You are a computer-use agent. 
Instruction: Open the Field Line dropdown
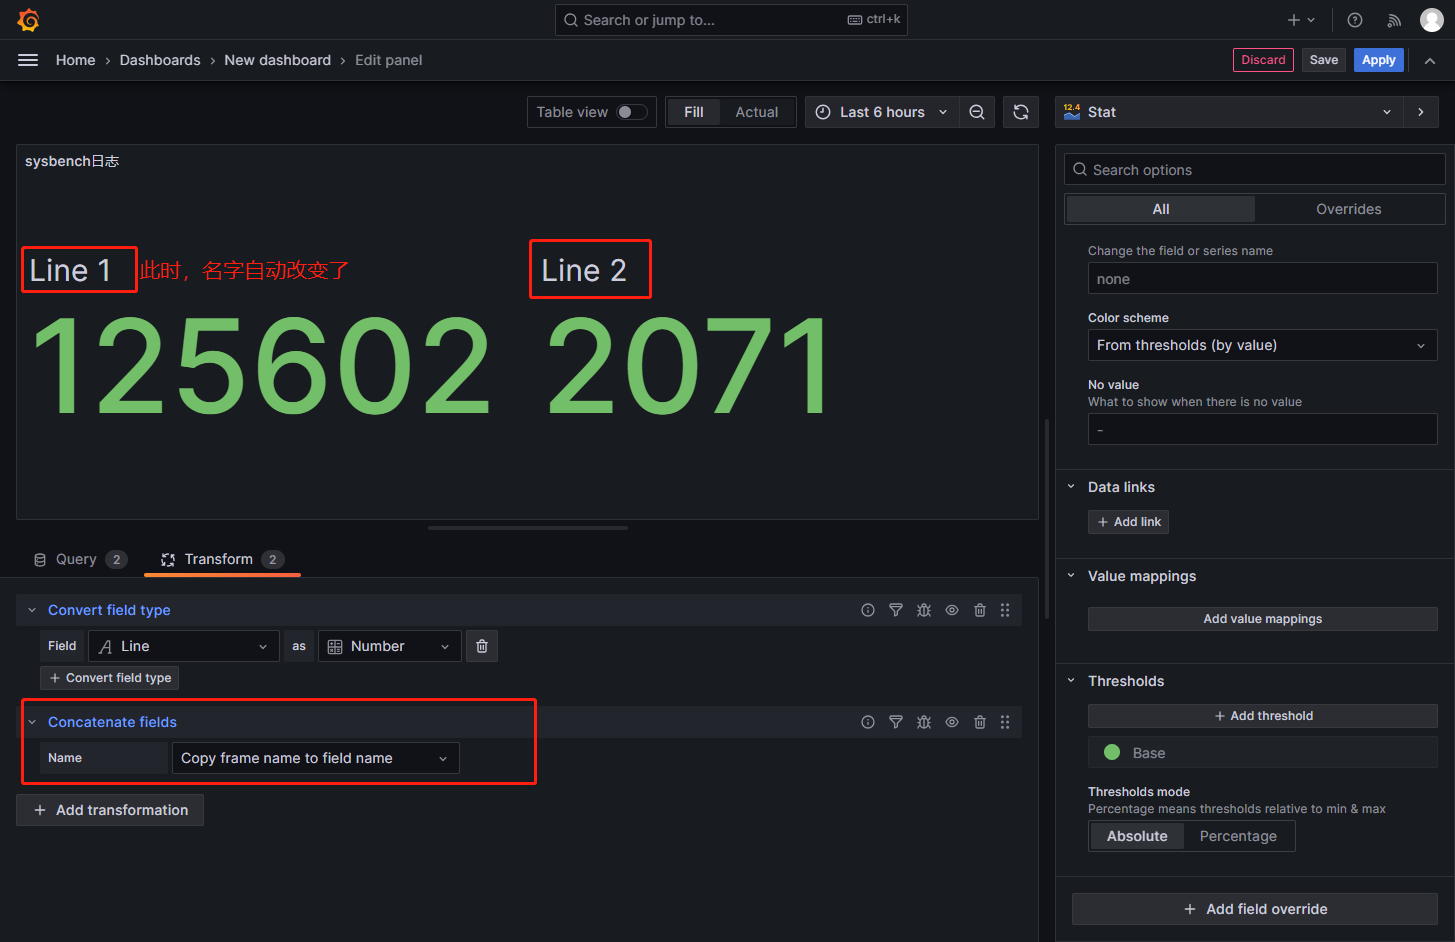(x=184, y=646)
